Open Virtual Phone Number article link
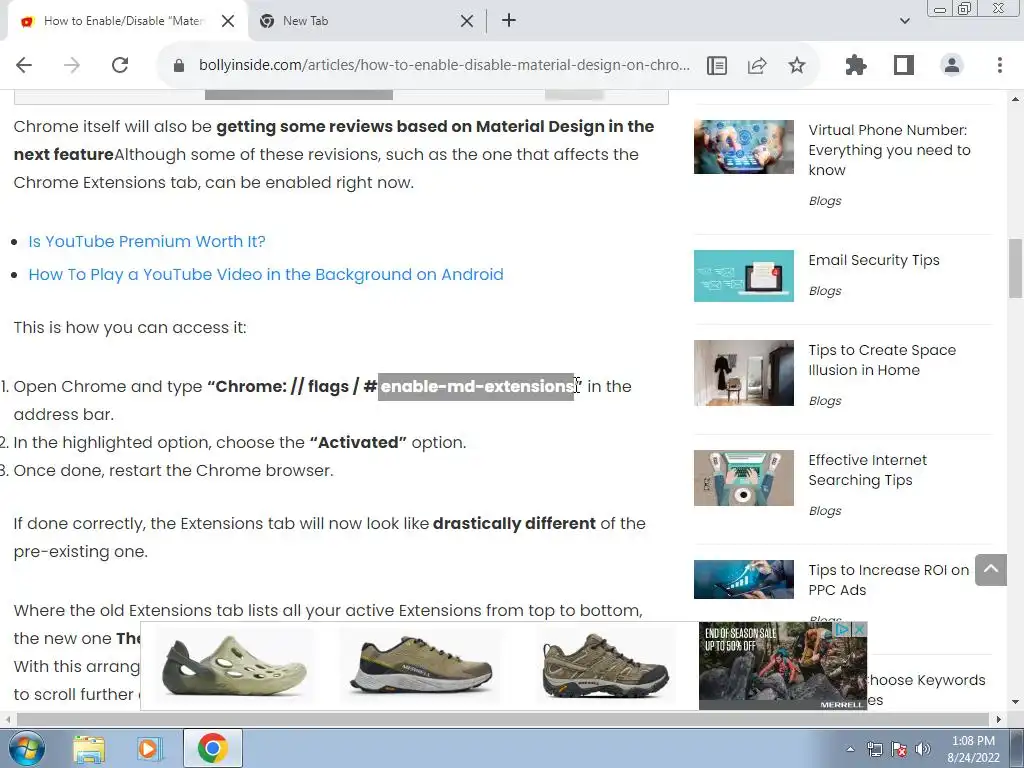1024x768 pixels. pos(889,150)
